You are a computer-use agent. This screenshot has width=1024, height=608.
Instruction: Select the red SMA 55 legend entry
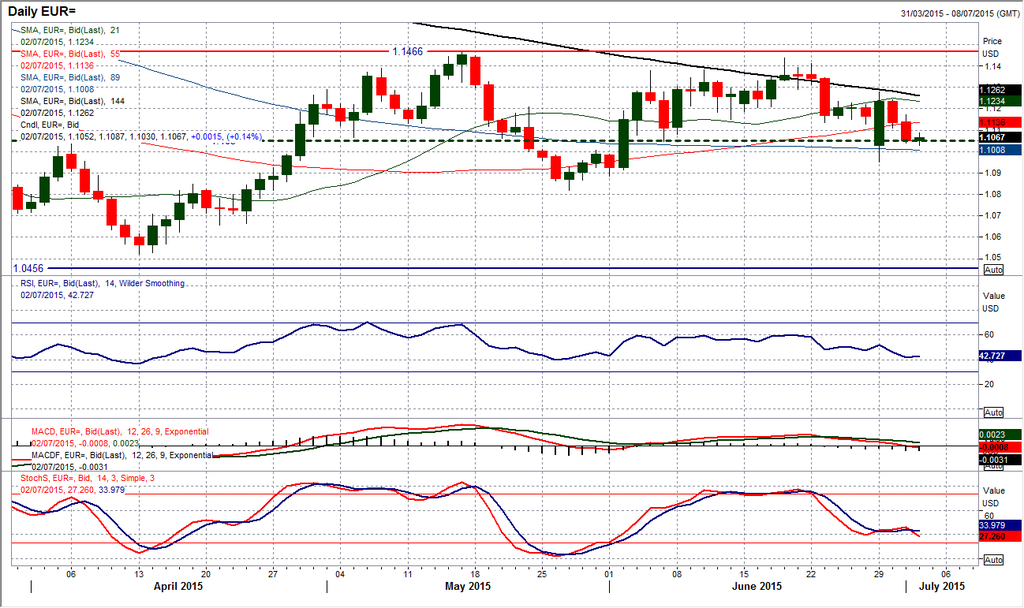[x=70, y=54]
